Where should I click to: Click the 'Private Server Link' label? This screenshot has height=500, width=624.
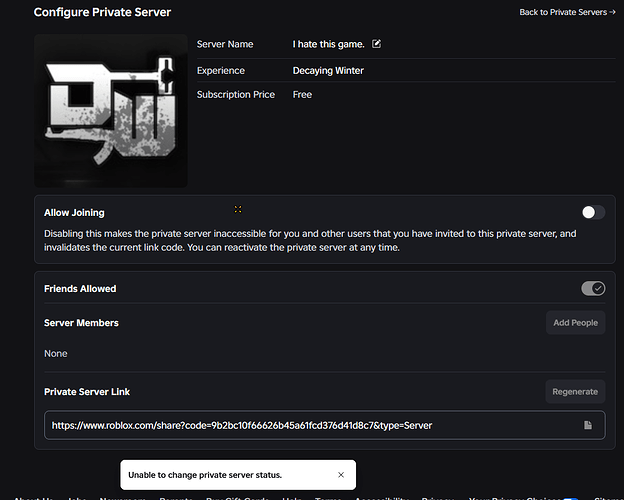87,392
